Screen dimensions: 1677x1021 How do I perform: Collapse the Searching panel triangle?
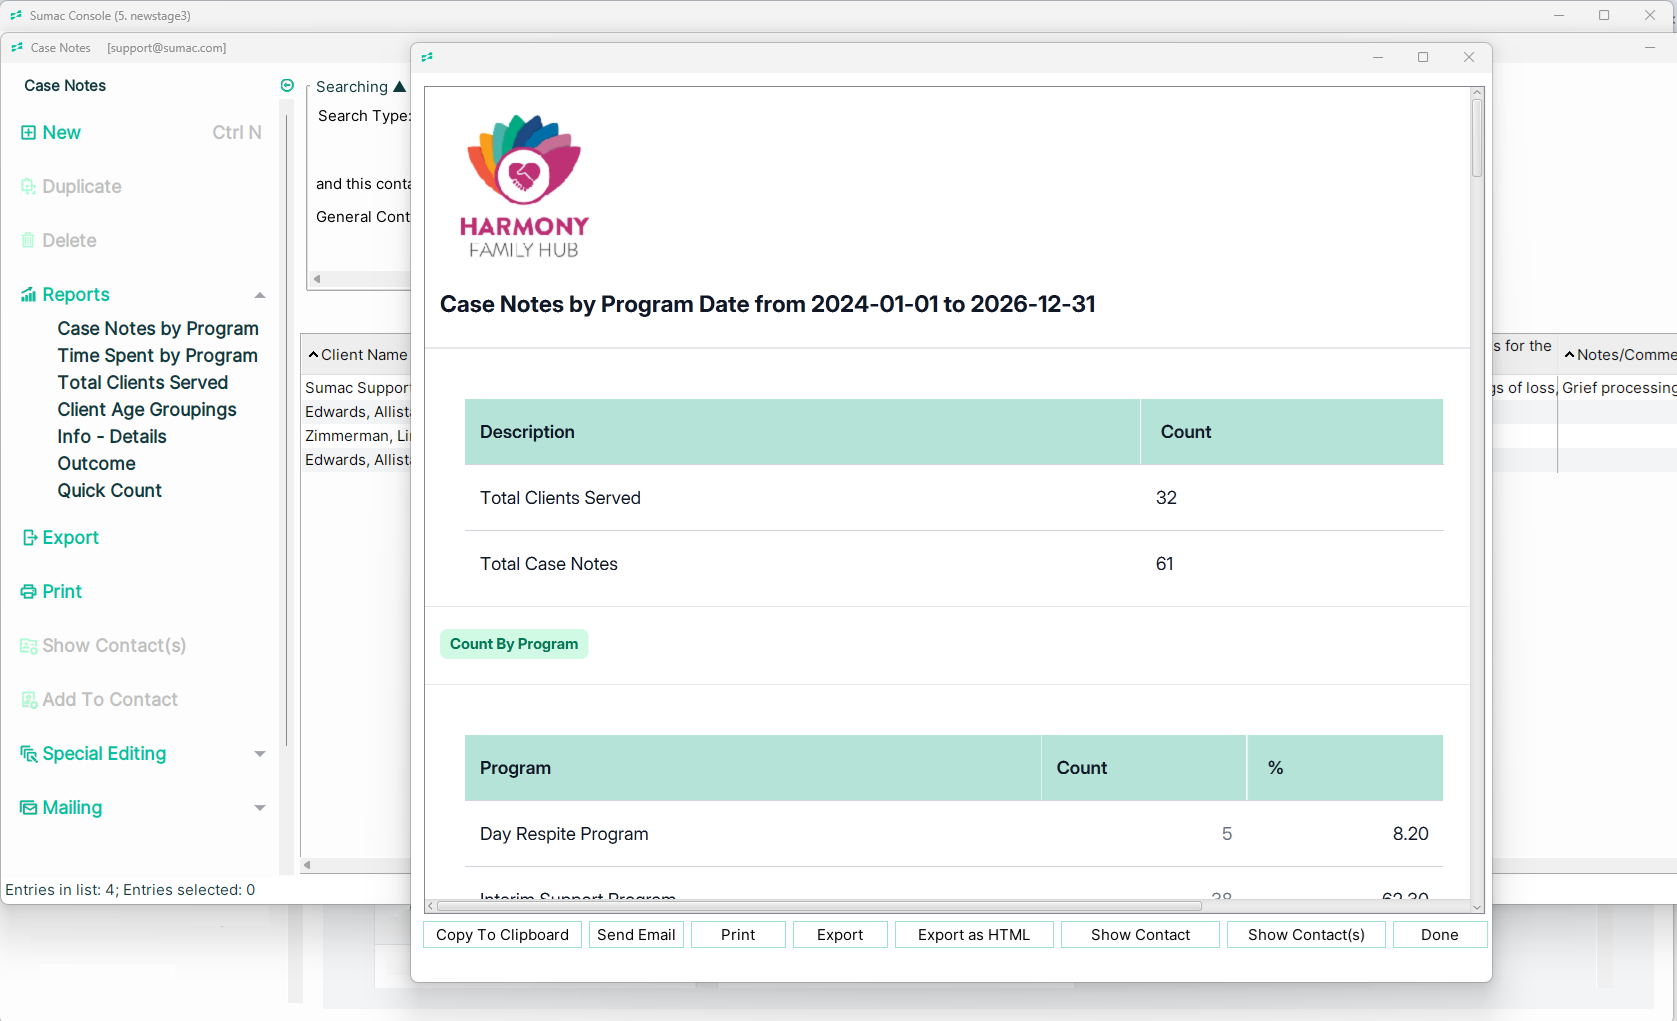(x=400, y=87)
